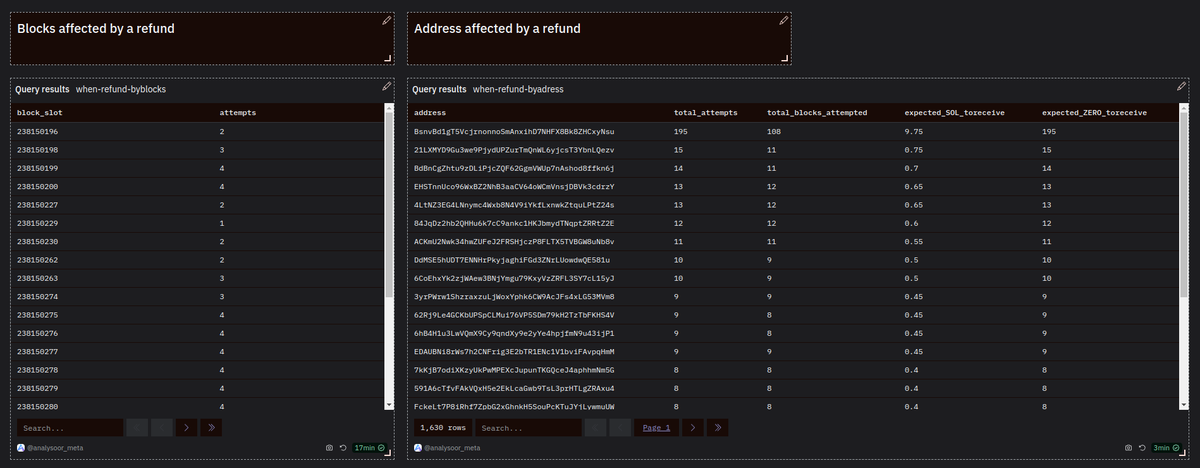Click pencil icon on when-refund-byblocks widget

(386, 87)
